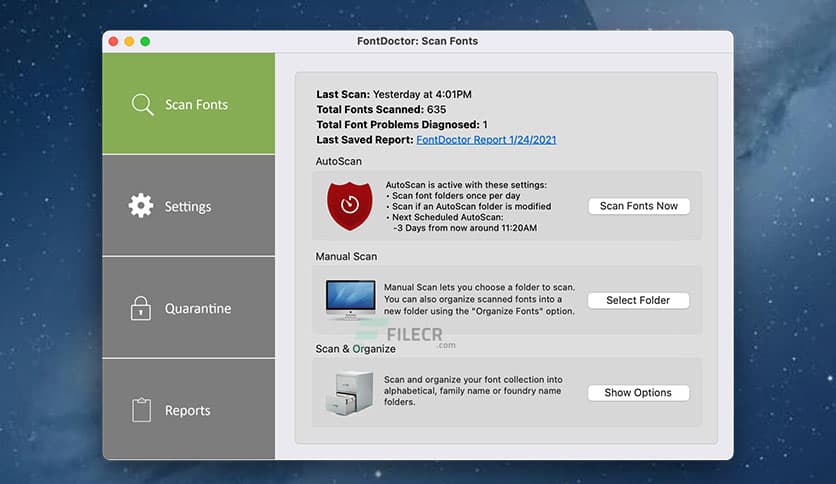
Task: Open the FontDoctor Report 1/24/2021 link
Action: pyautogui.click(x=486, y=140)
